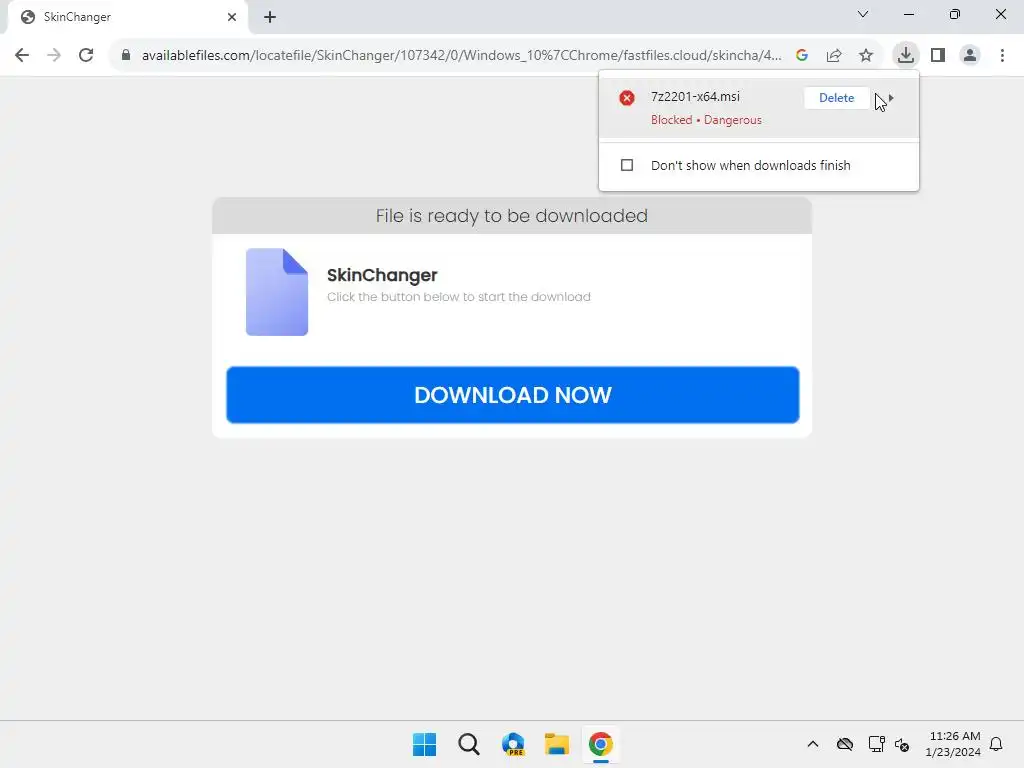Open the notifications bell
1024x768 pixels.
(996, 744)
